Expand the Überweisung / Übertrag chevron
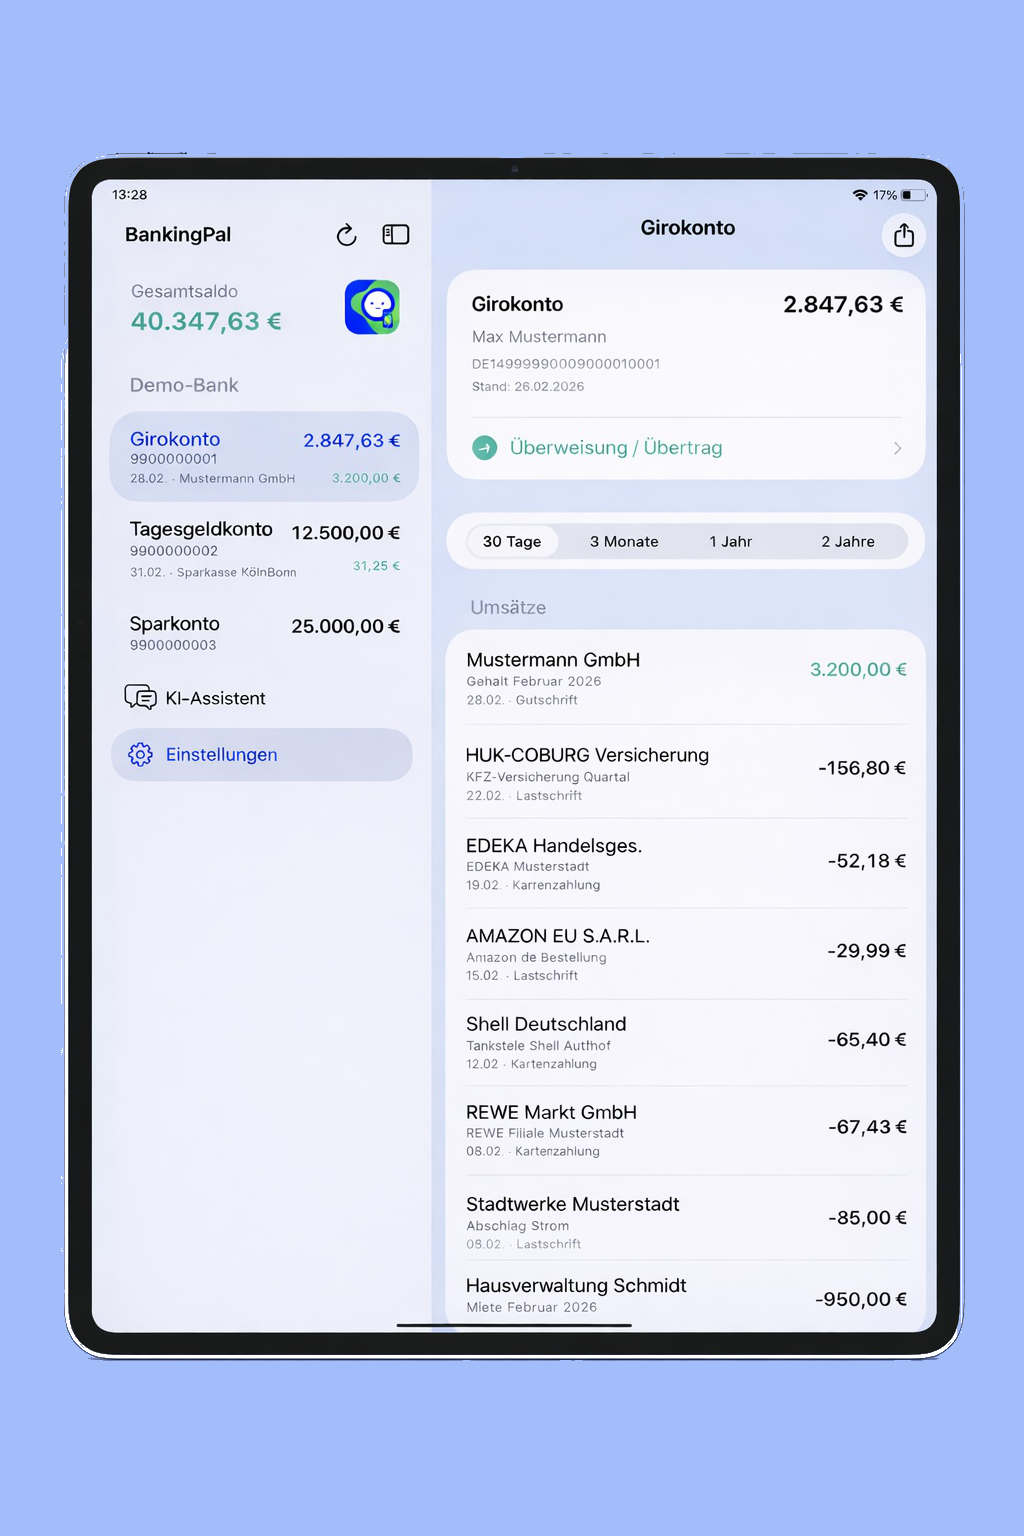Viewport: 1024px width, 1536px height. (897, 448)
